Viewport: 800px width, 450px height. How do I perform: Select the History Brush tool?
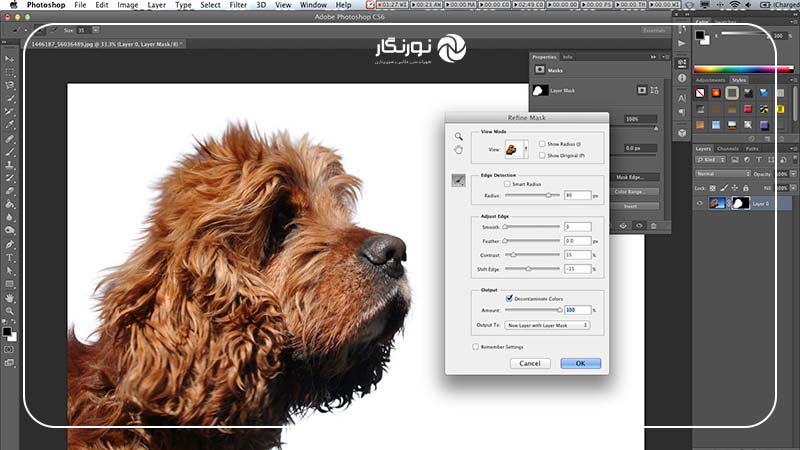pyautogui.click(x=9, y=179)
